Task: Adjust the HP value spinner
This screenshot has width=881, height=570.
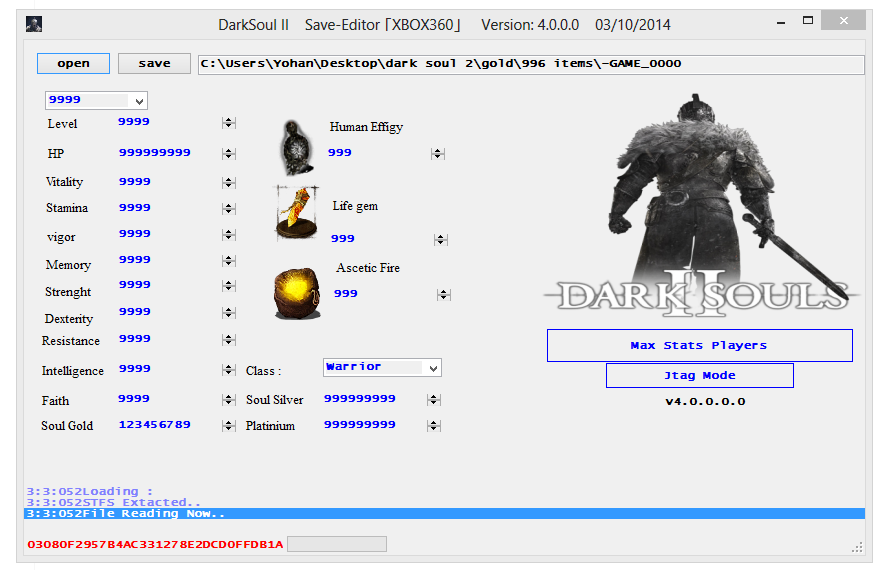Action: 229,154
